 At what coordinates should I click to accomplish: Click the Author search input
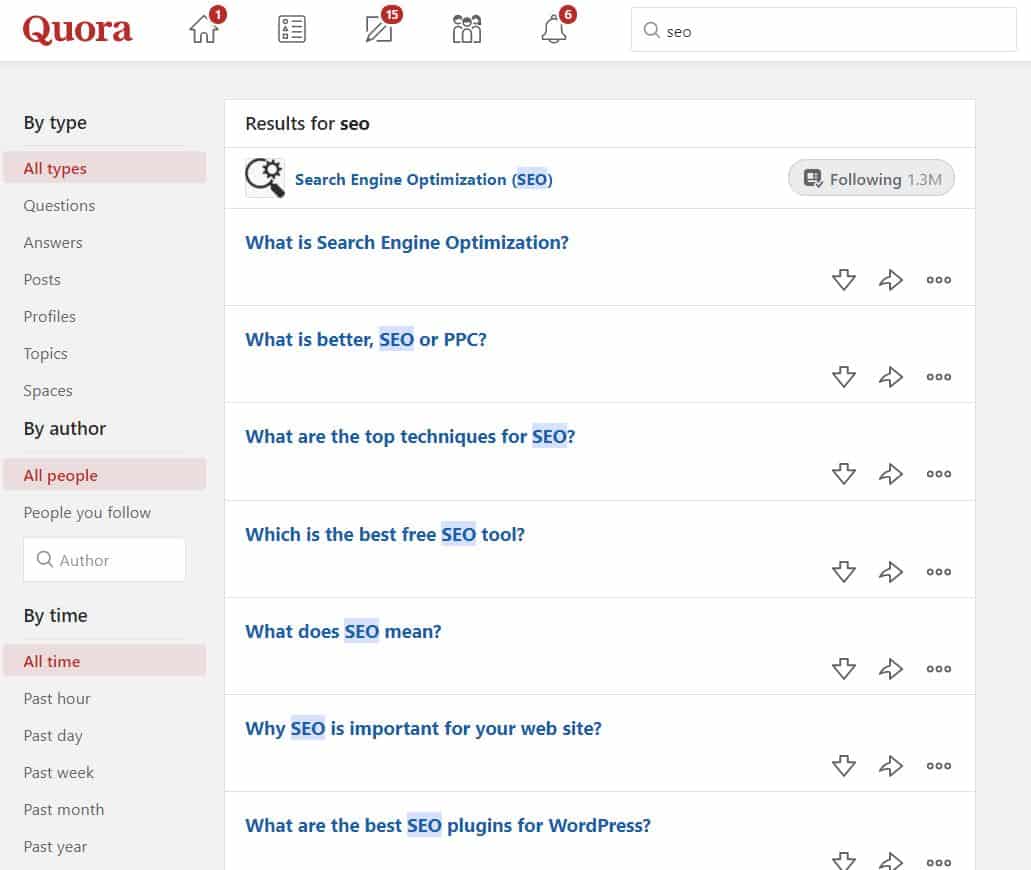tap(105, 560)
